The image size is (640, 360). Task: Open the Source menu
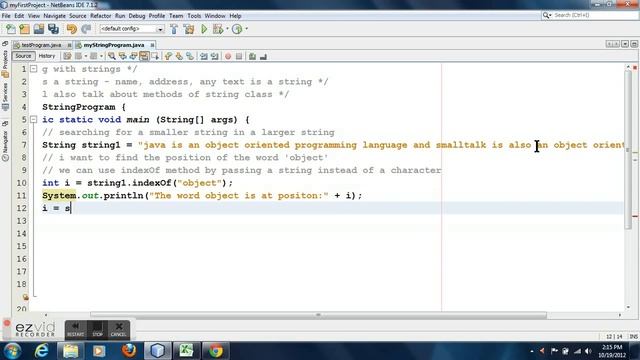point(78,16)
